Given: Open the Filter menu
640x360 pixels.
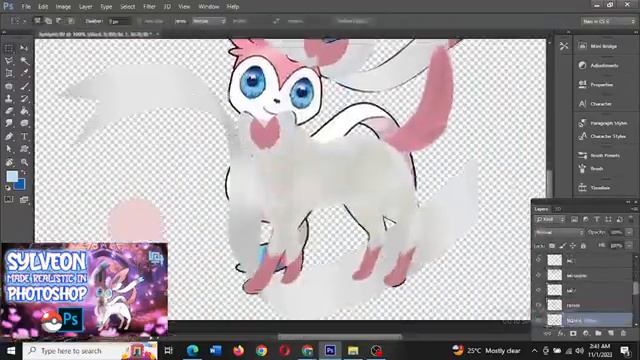Looking at the screenshot, I should (149, 7).
